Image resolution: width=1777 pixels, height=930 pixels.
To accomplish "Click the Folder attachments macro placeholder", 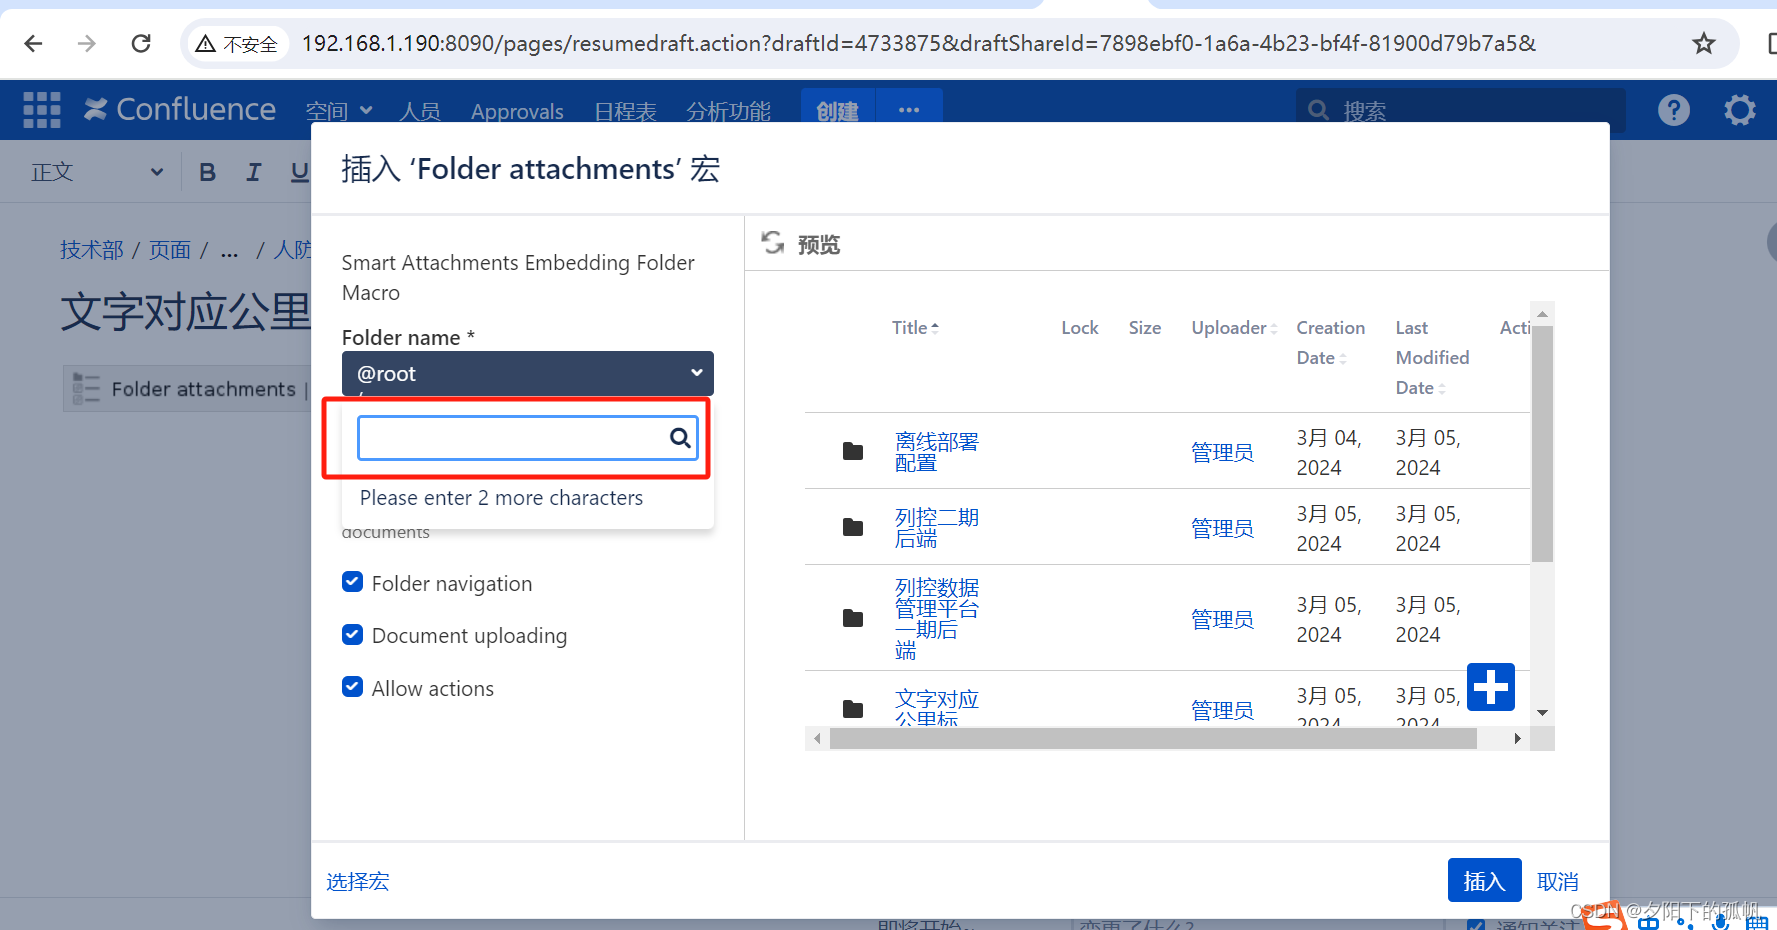I will point(187,389).
